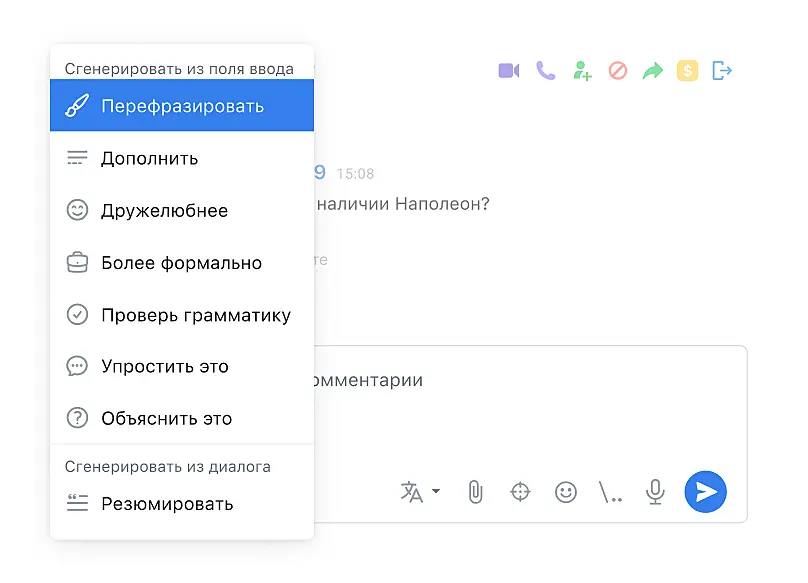Open the emoji picker
This screenshot has height=583, width=808.
[x=566, y=492]
